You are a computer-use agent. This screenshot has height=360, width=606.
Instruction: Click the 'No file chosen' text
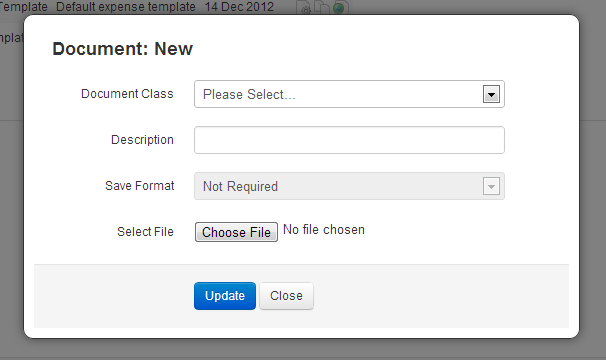pyautogui.click(x=324, y=230)
